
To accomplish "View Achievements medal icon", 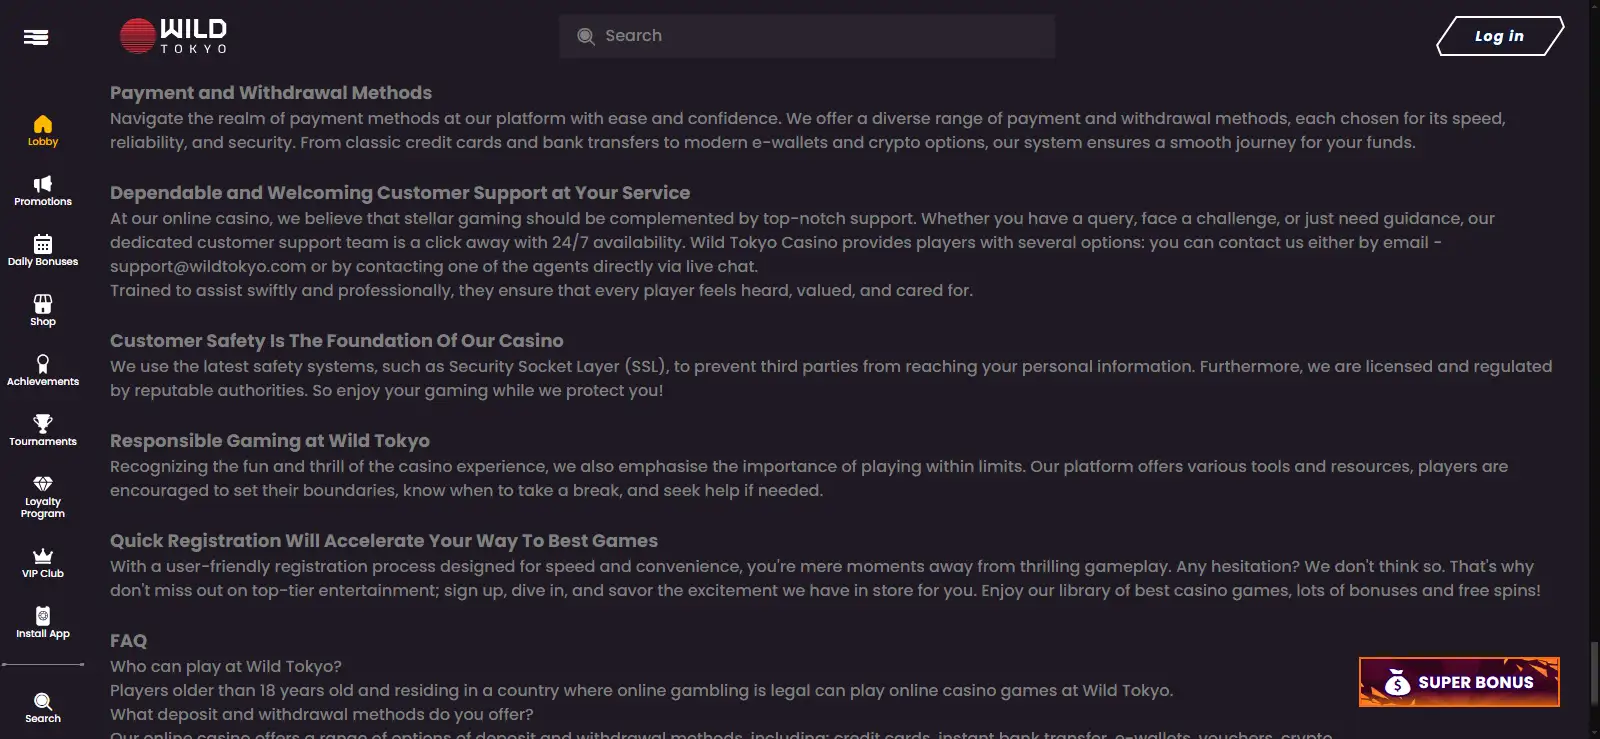I will (43, 364).
